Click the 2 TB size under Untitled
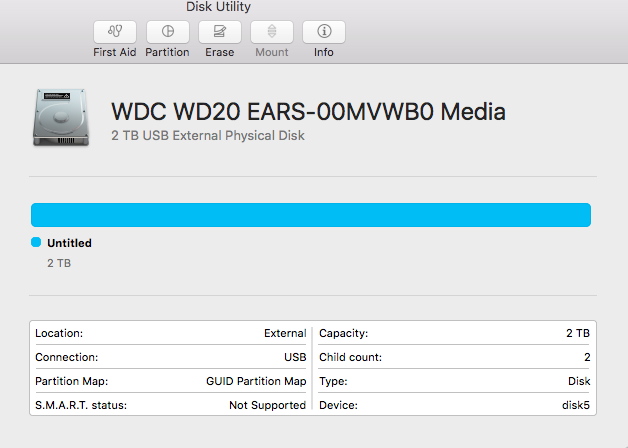628x448 pixels. (59, 263)
